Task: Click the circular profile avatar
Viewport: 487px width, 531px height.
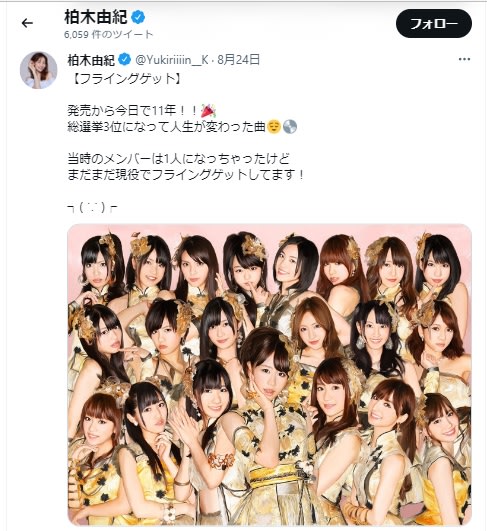Action: (x=39, y=70)
